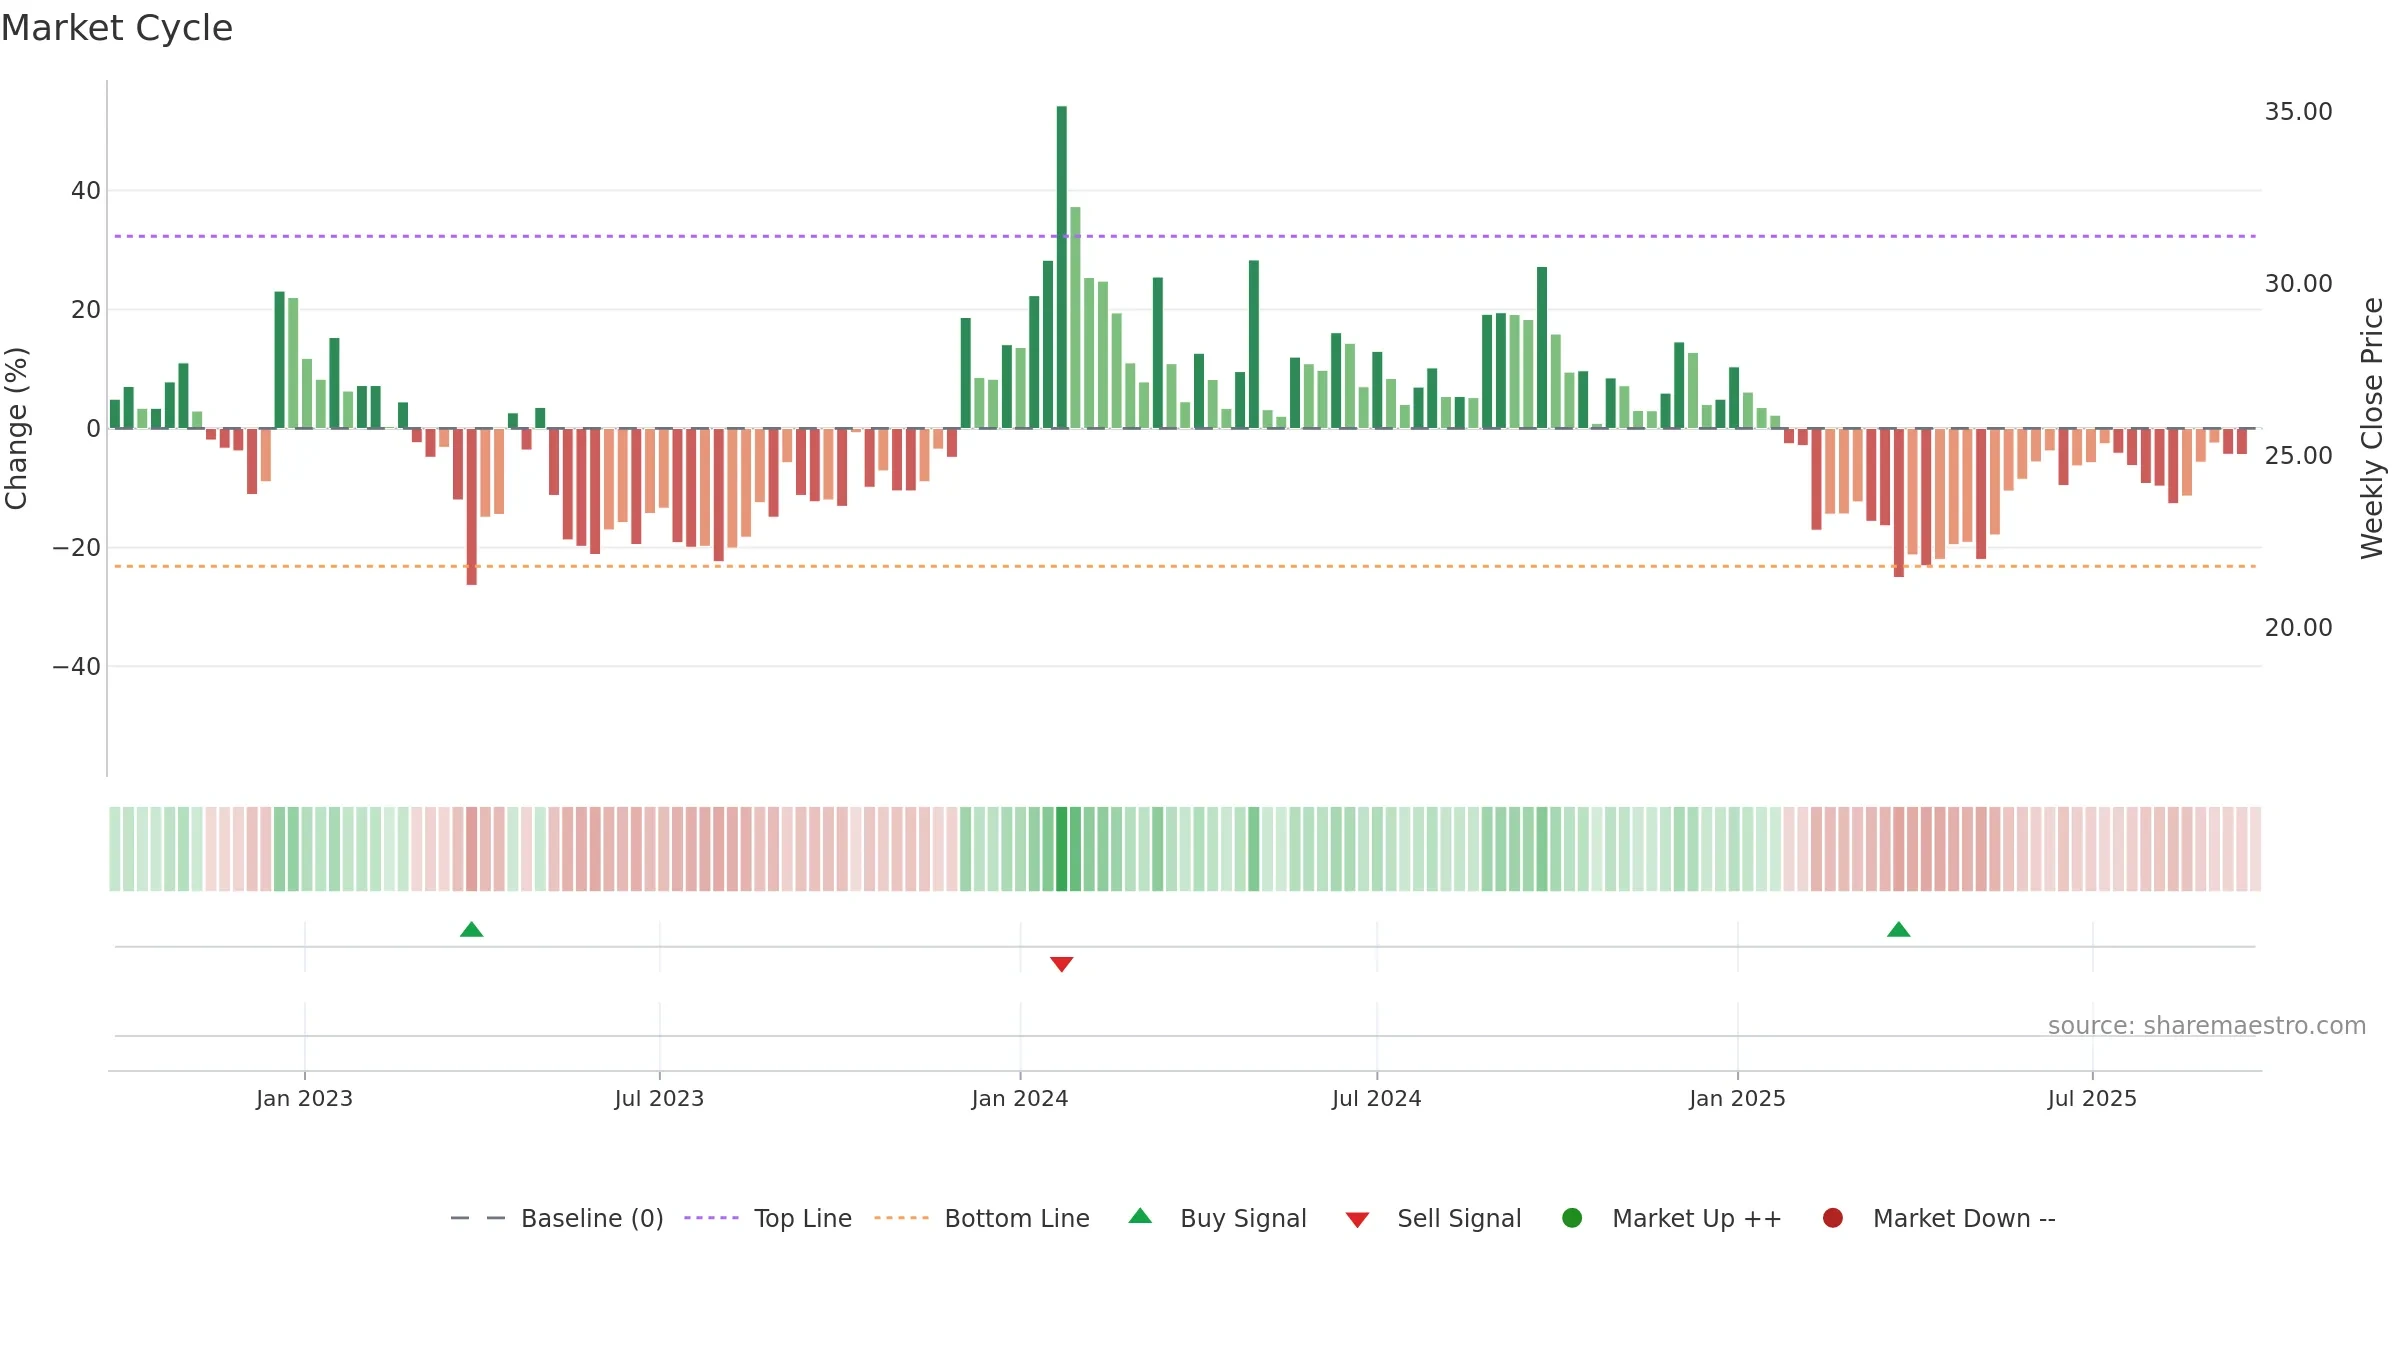This screenshot has height=1350, width=2400.
Task: Toggle the Buy Signal legend entry
Action: 1217,1218
